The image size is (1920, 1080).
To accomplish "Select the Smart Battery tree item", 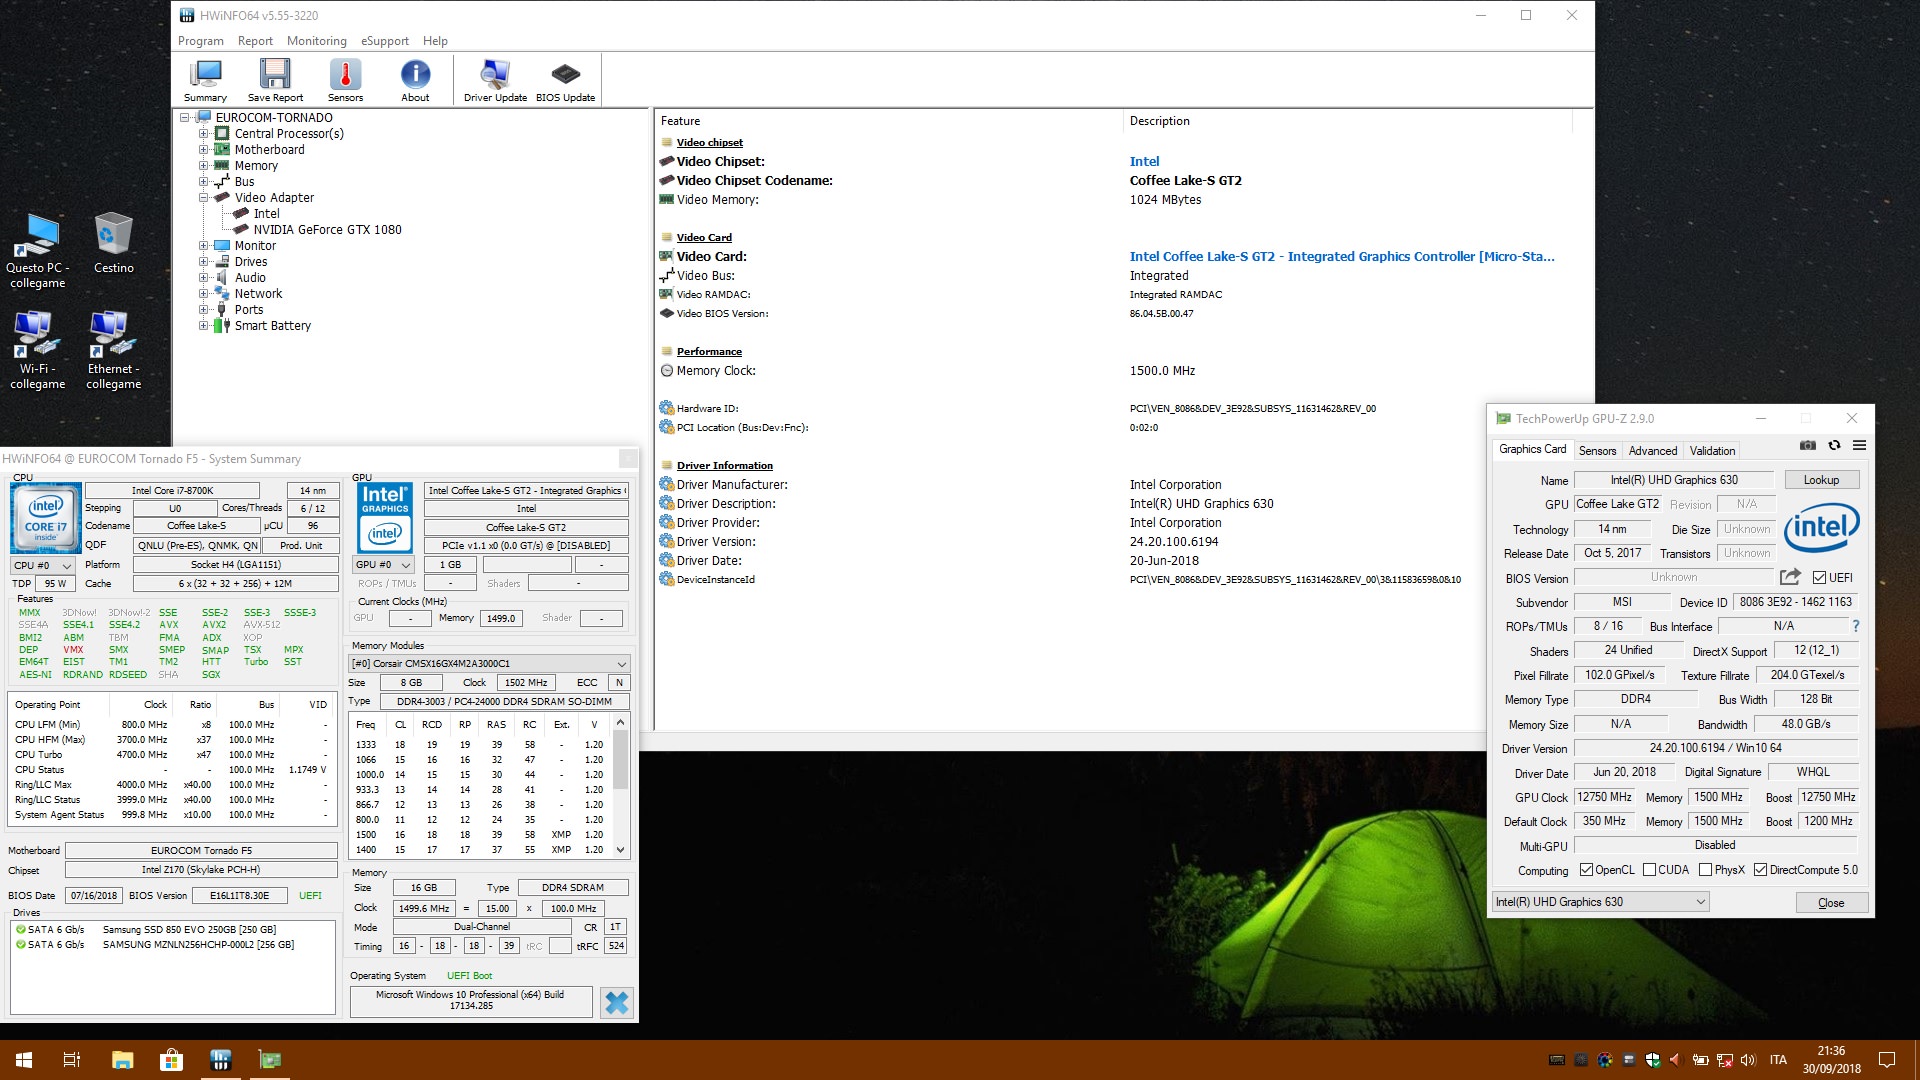I will click(x=272, y=326).
